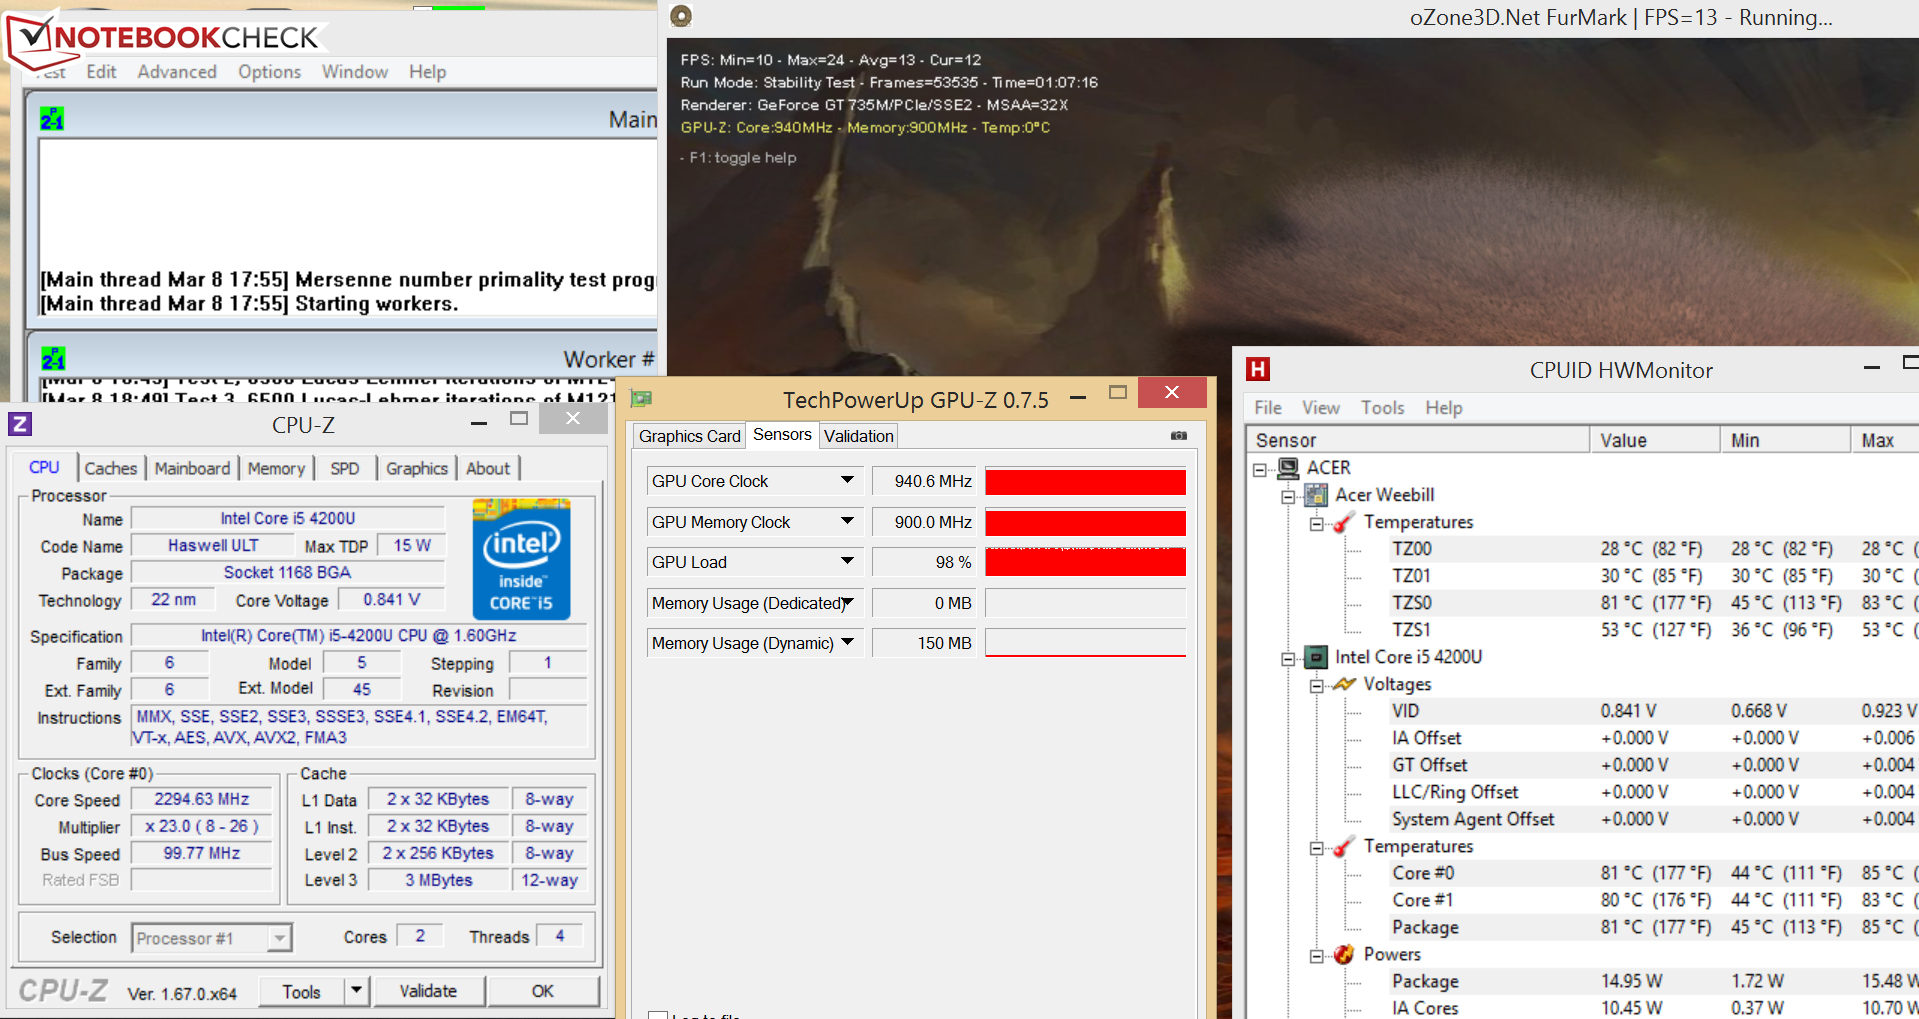Collapse the Intel Core i5 4200U node
Image resolution: width=1919 pixels, height=1019 pixels.
[x=1289, y=658]
